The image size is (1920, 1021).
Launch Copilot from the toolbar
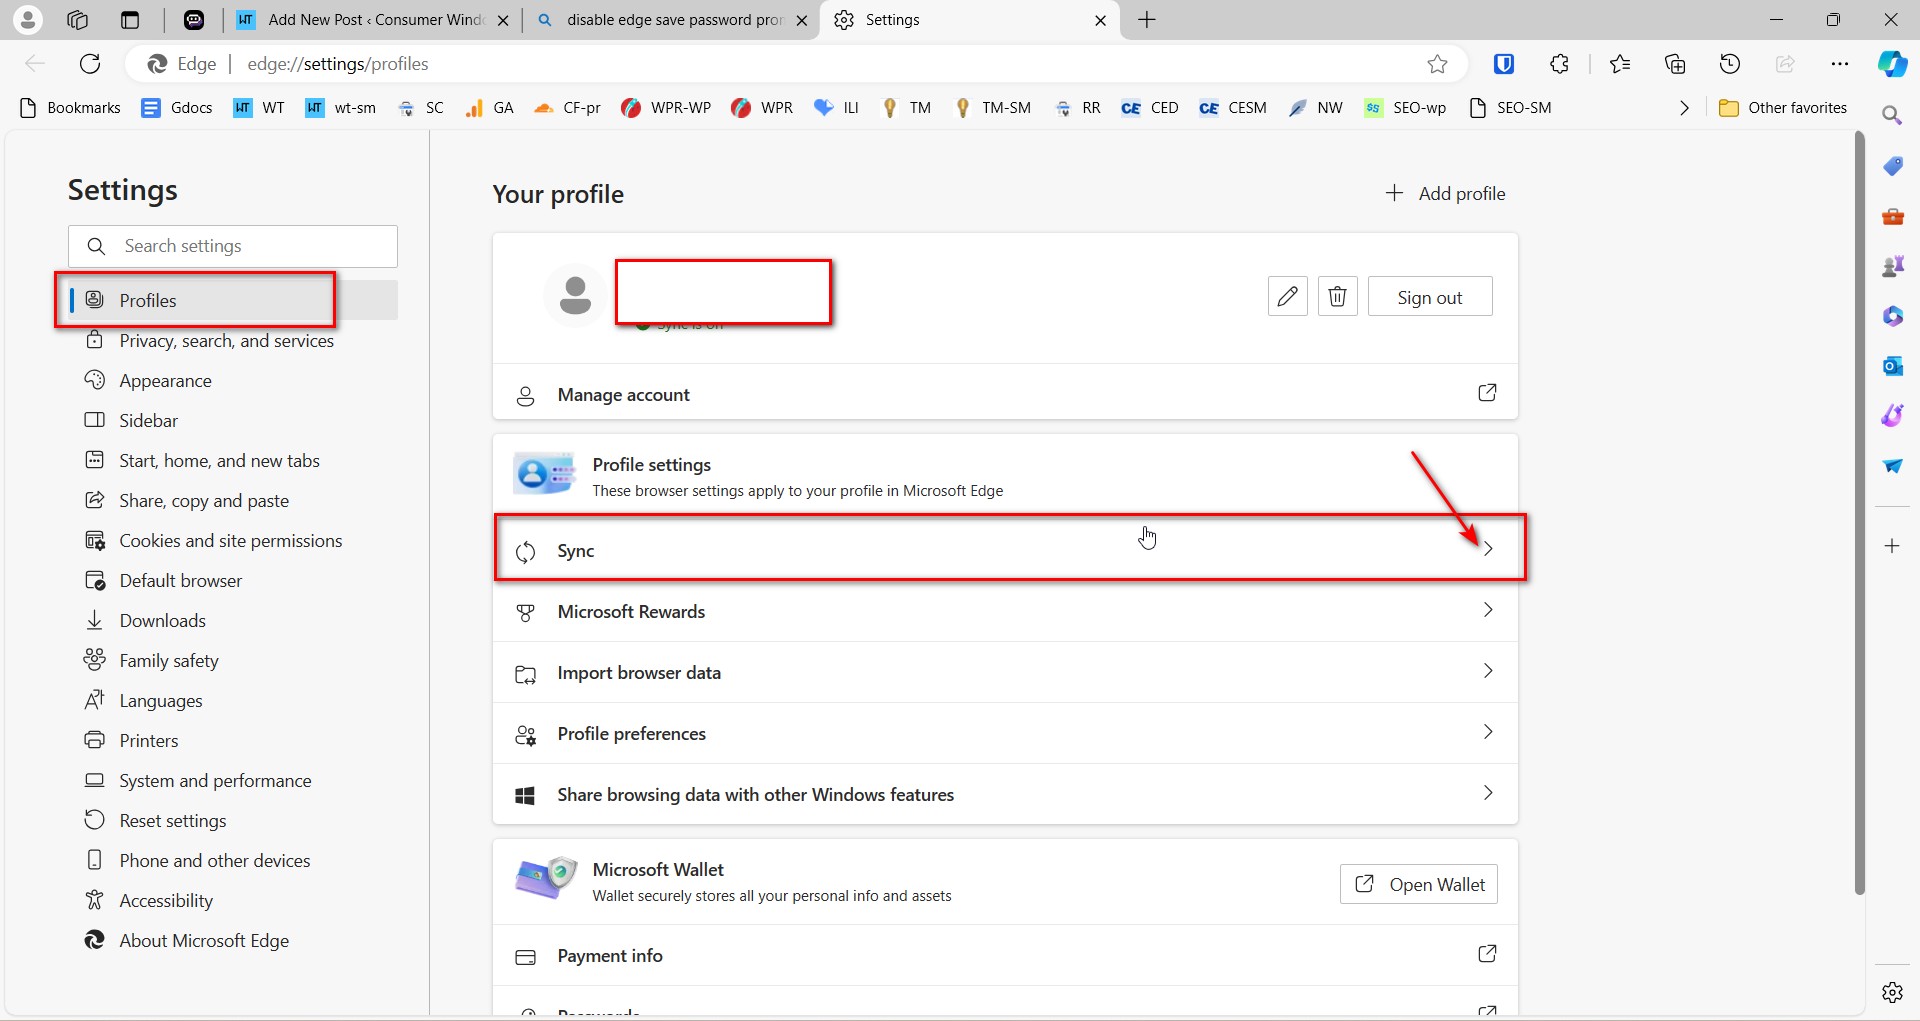1892,64
